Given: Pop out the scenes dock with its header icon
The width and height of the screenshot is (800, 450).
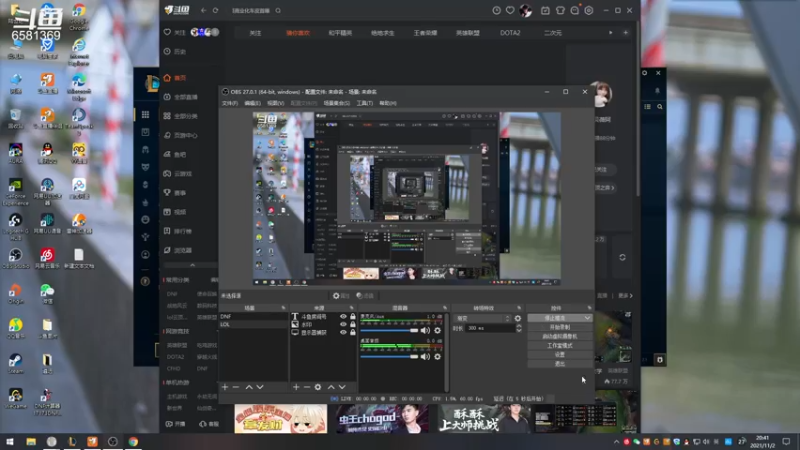Looking at the screenshot, I should click(283, 308).
